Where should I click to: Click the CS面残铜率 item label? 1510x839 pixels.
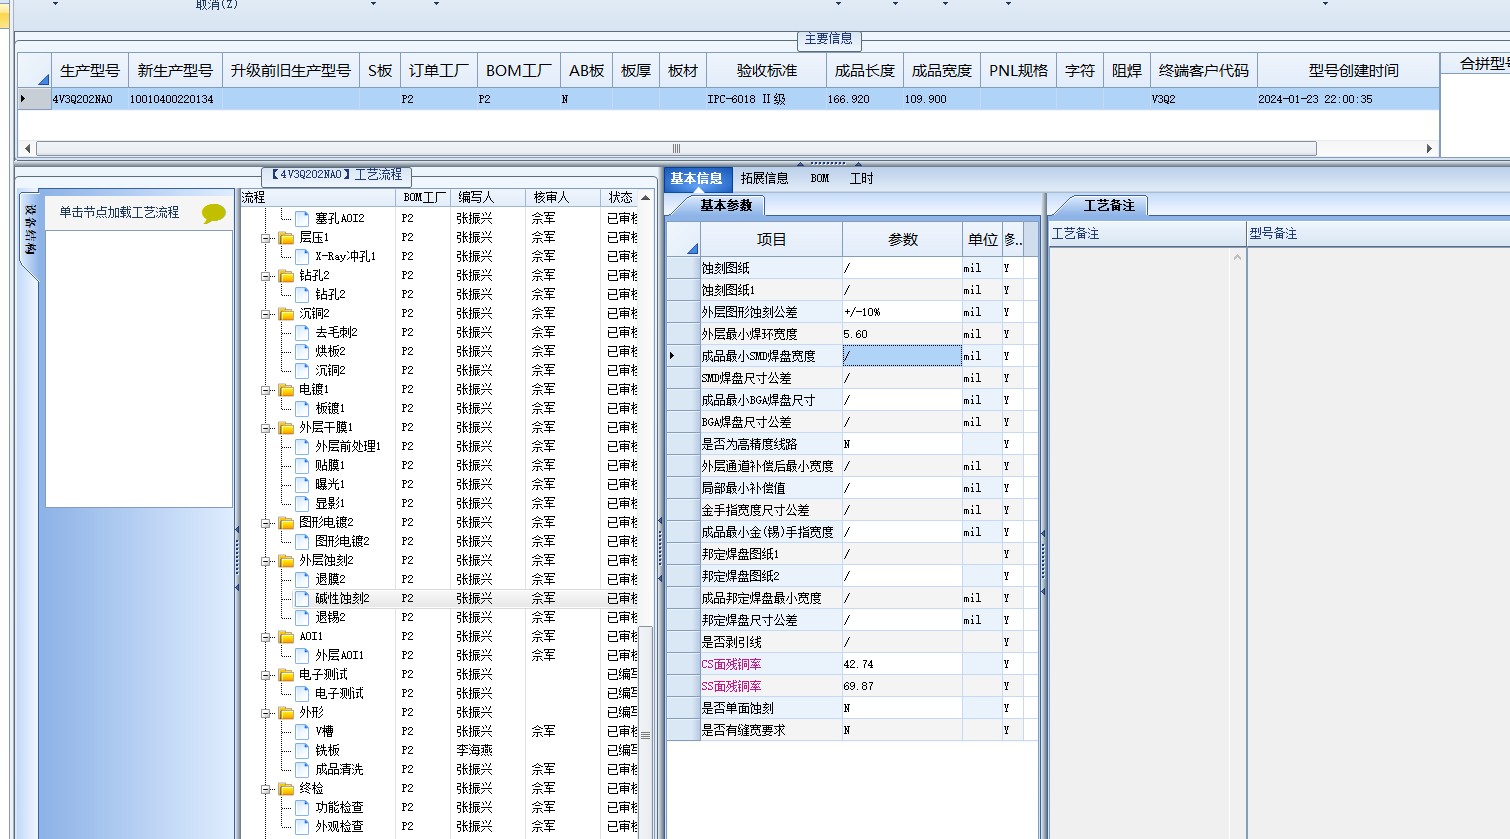[x=732, y=664]
